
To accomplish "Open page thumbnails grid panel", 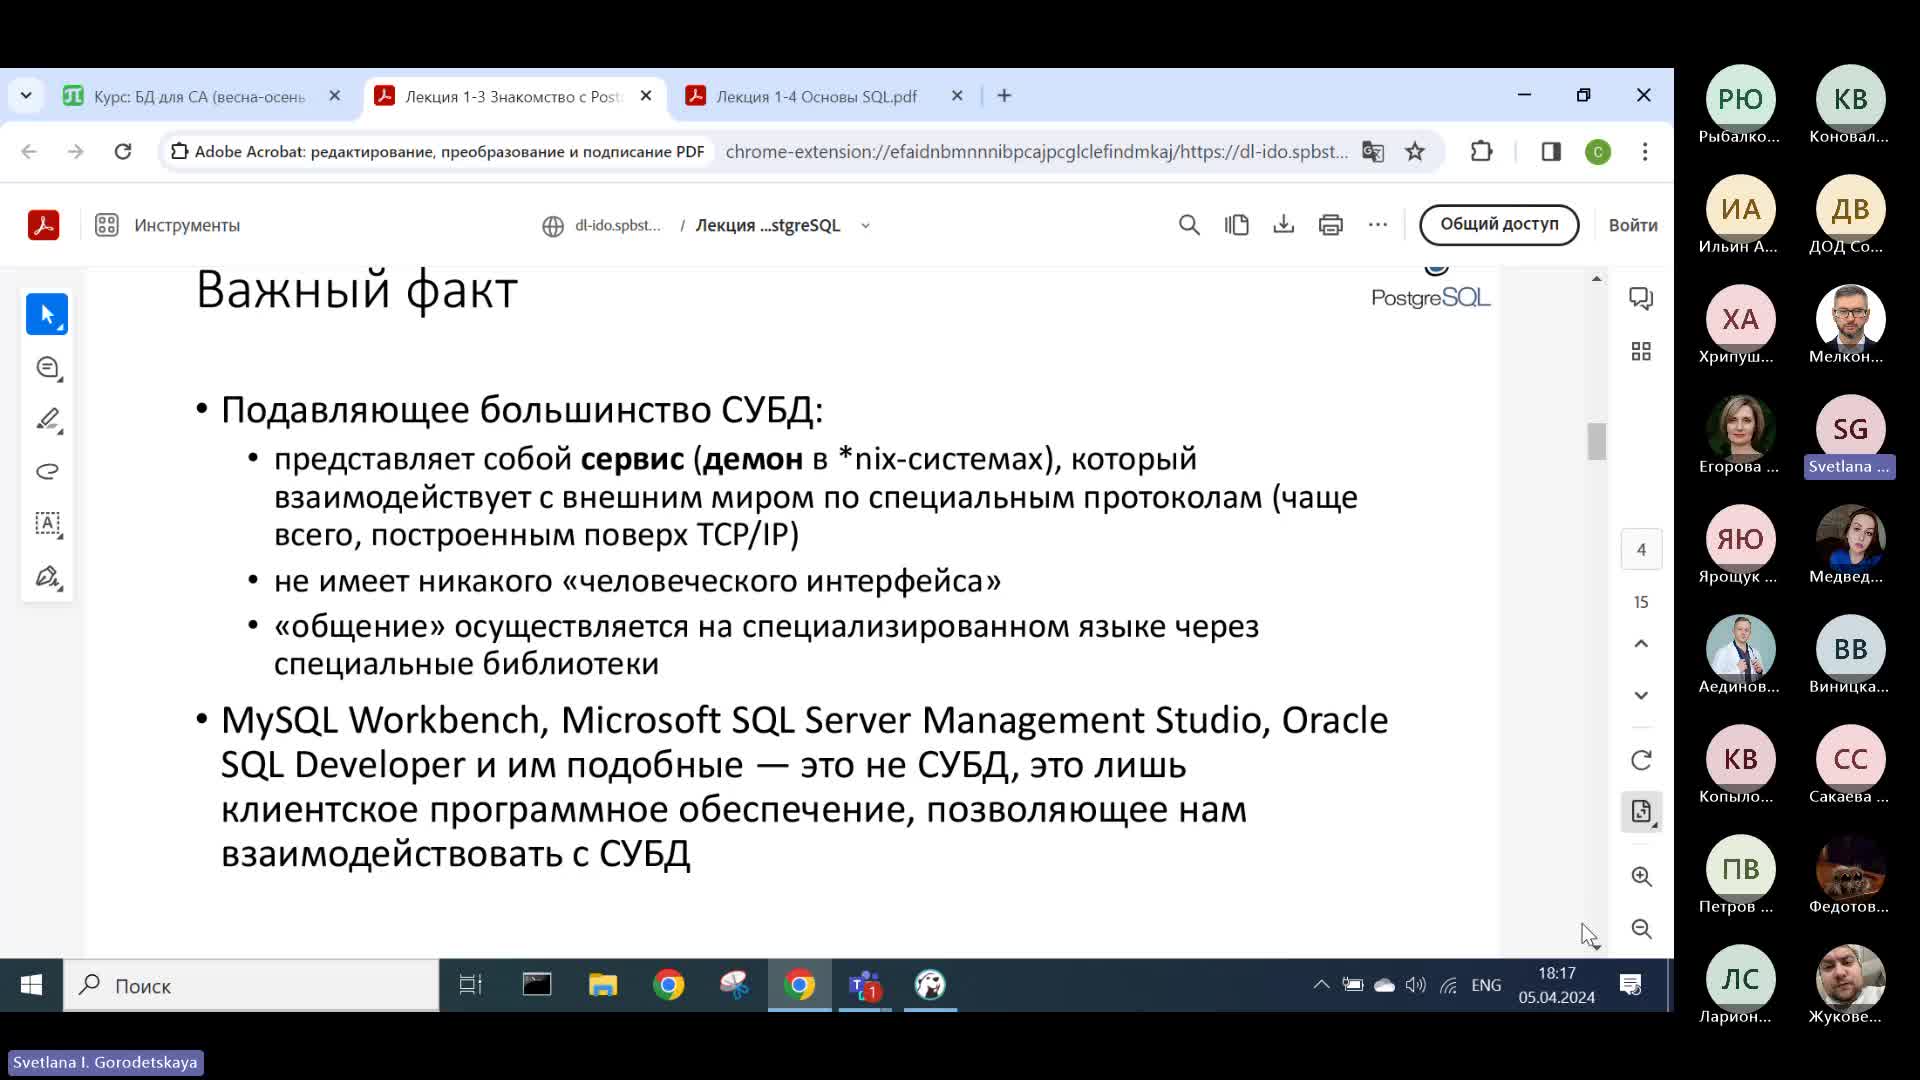I will [1641, 351].
